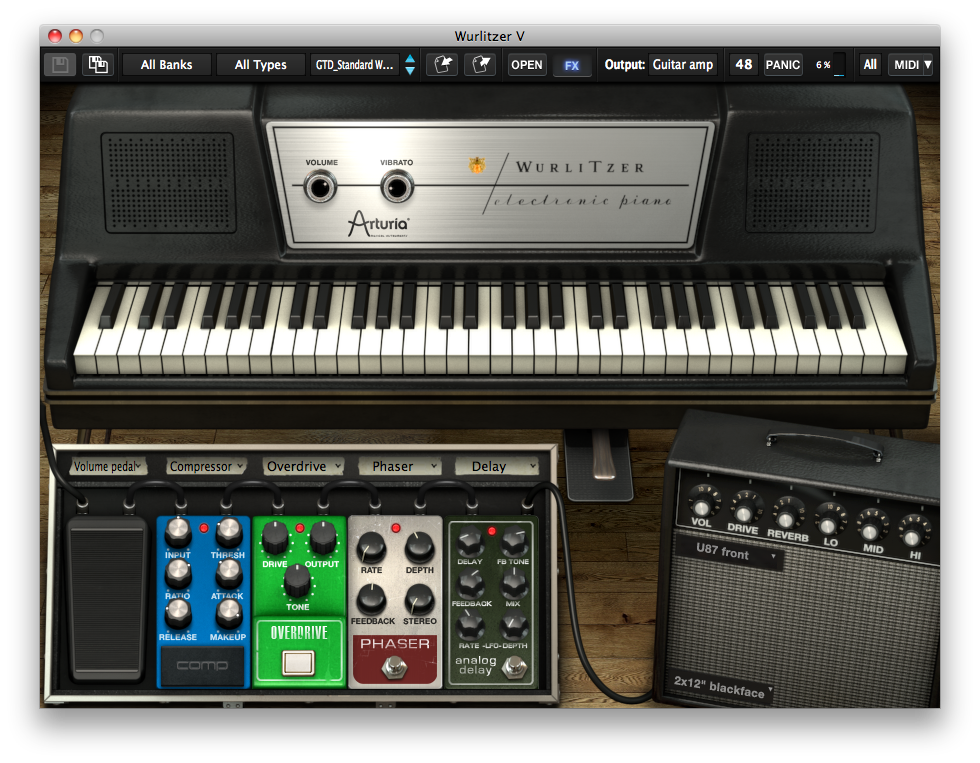Open the Overdrive effect slot dropdown

[x=304, y=466]
